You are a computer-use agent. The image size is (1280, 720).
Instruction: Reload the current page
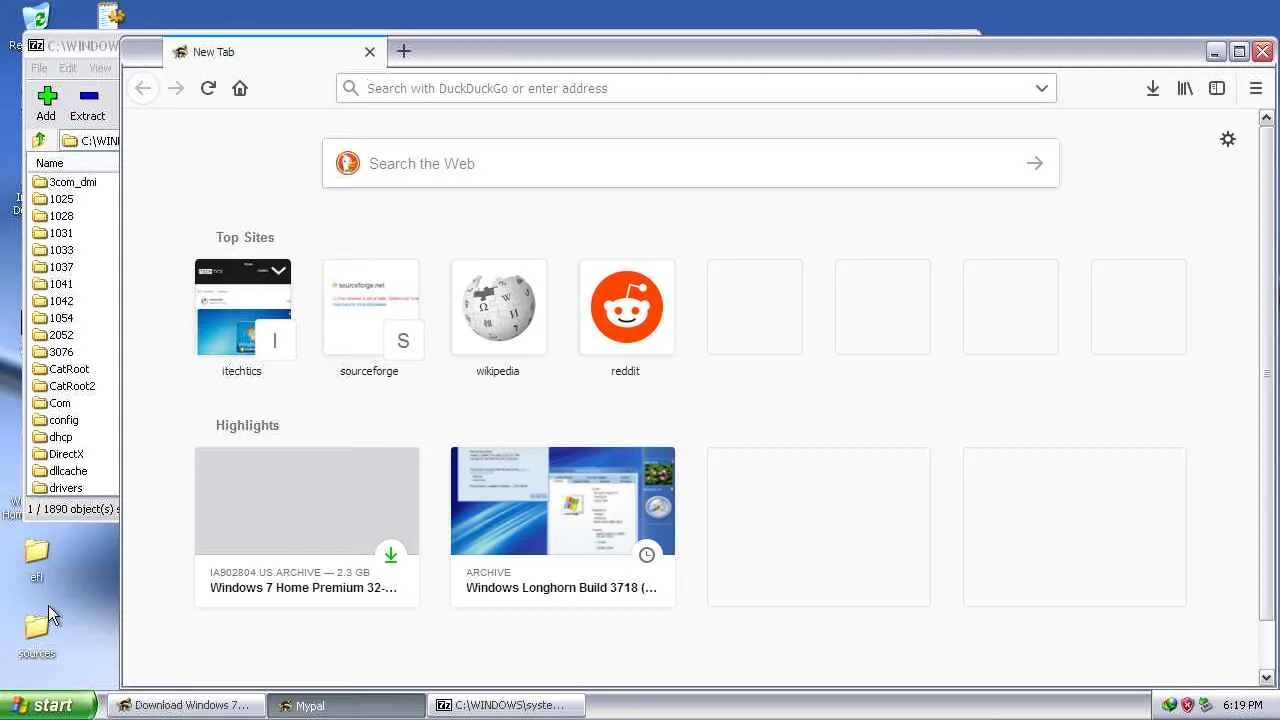(x=208, y=88)
